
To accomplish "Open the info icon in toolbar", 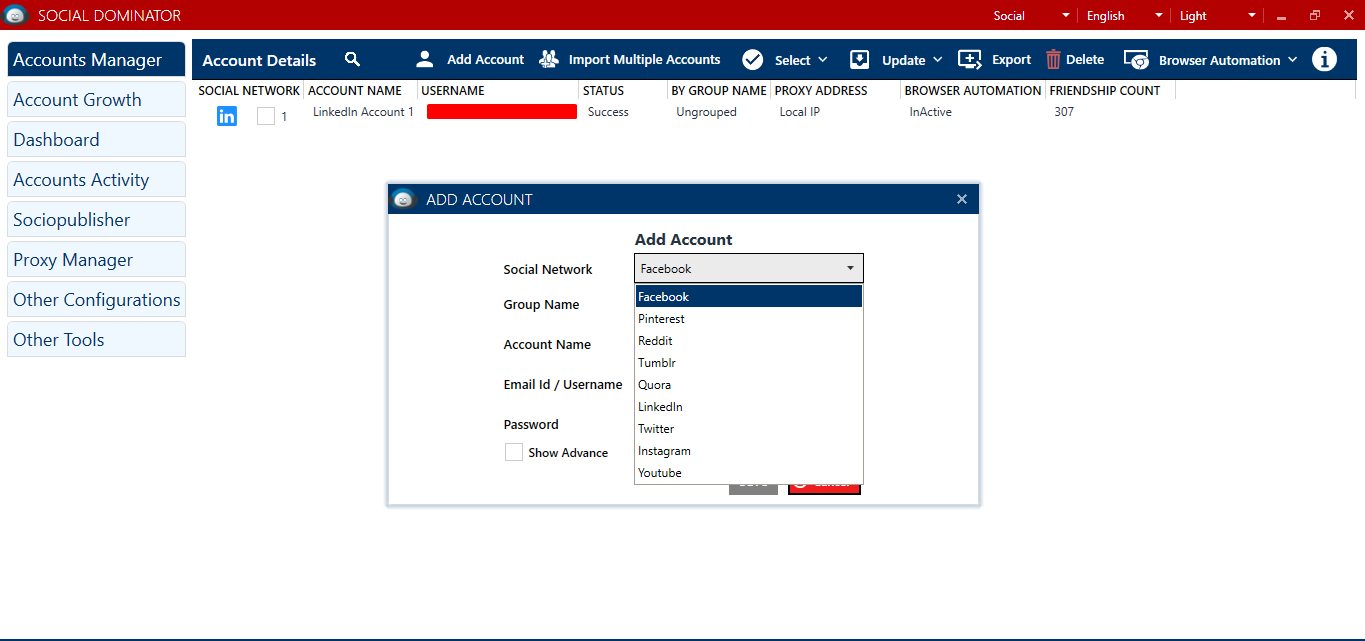I will click(x=1324, y=59).
